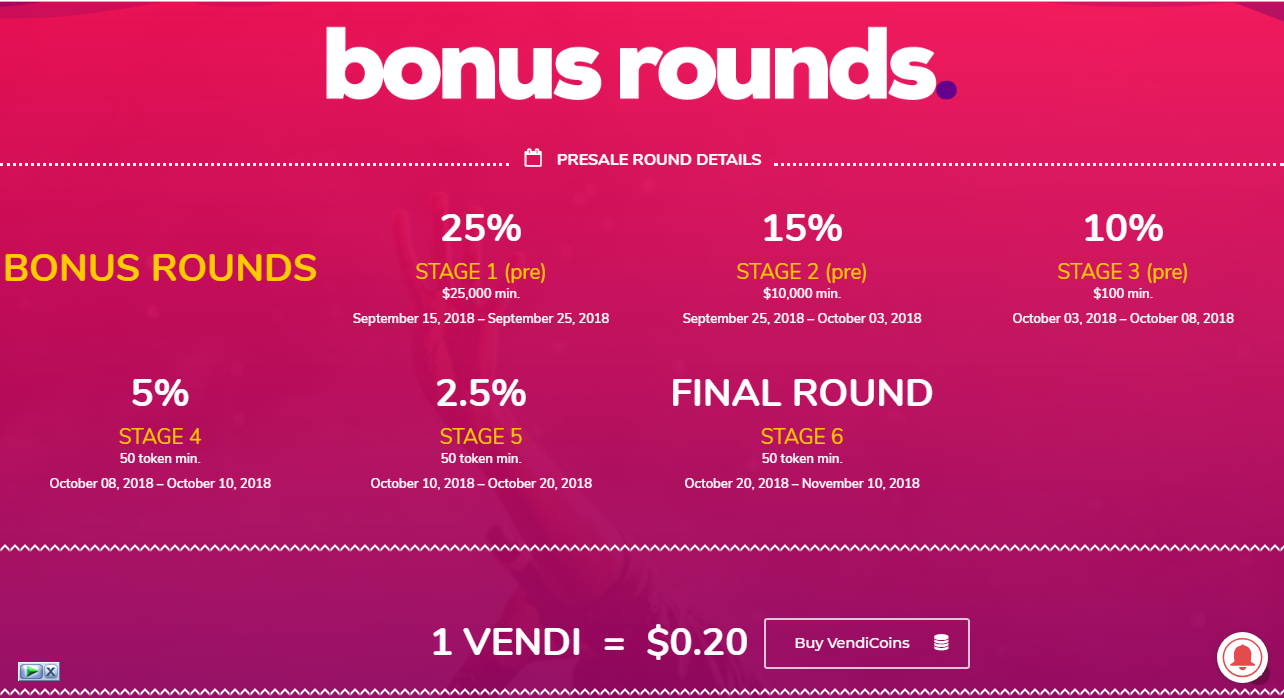Select the Presale Round Details heading
The height and width of the screenshot is (698, 1284).
(x=659, y=159)
